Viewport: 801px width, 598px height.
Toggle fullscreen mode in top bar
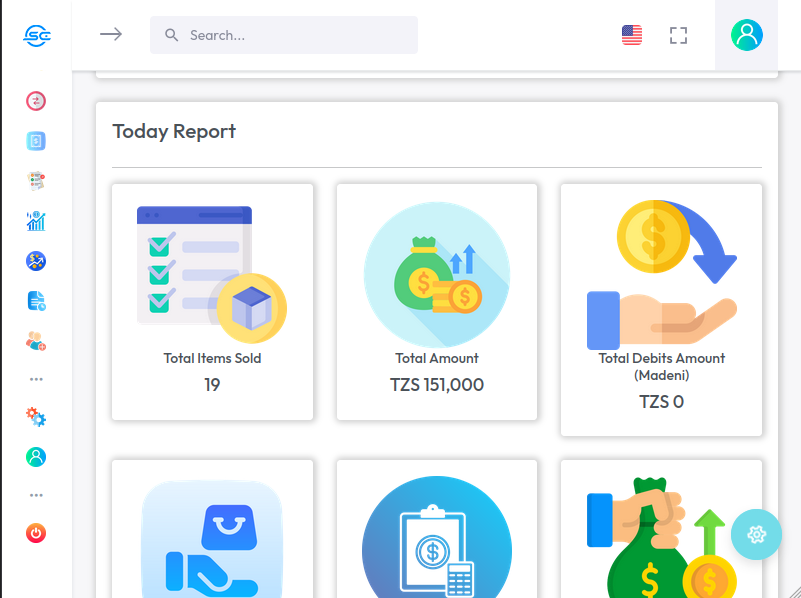point(678,35)
